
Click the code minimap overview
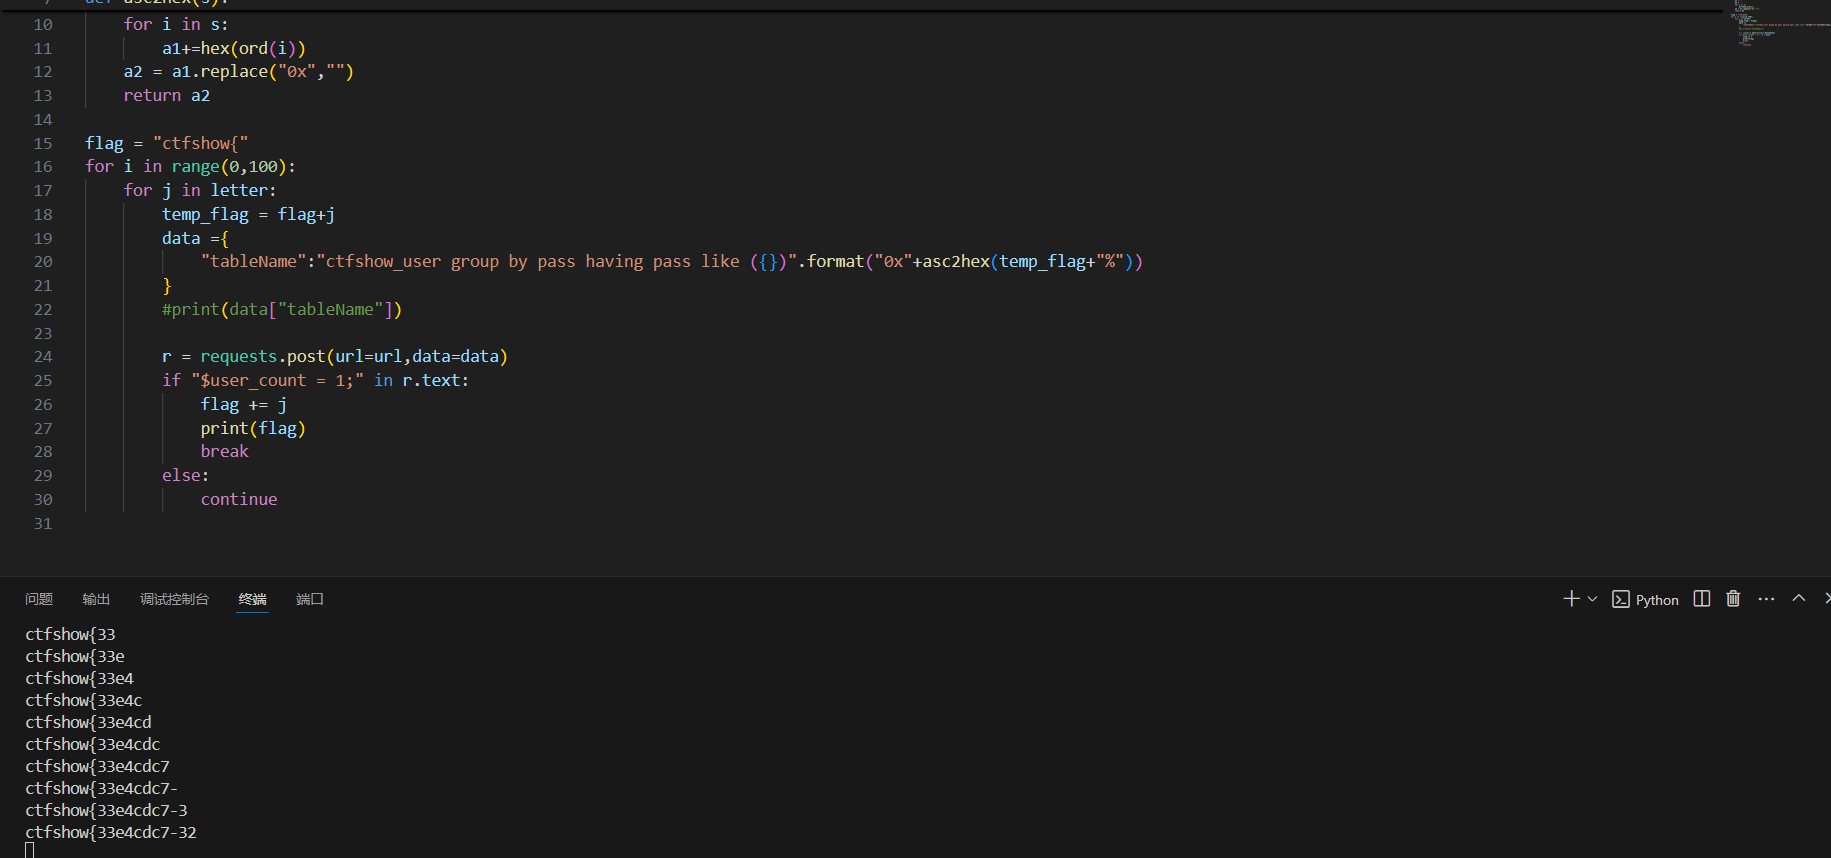(x=1781, y=24)
